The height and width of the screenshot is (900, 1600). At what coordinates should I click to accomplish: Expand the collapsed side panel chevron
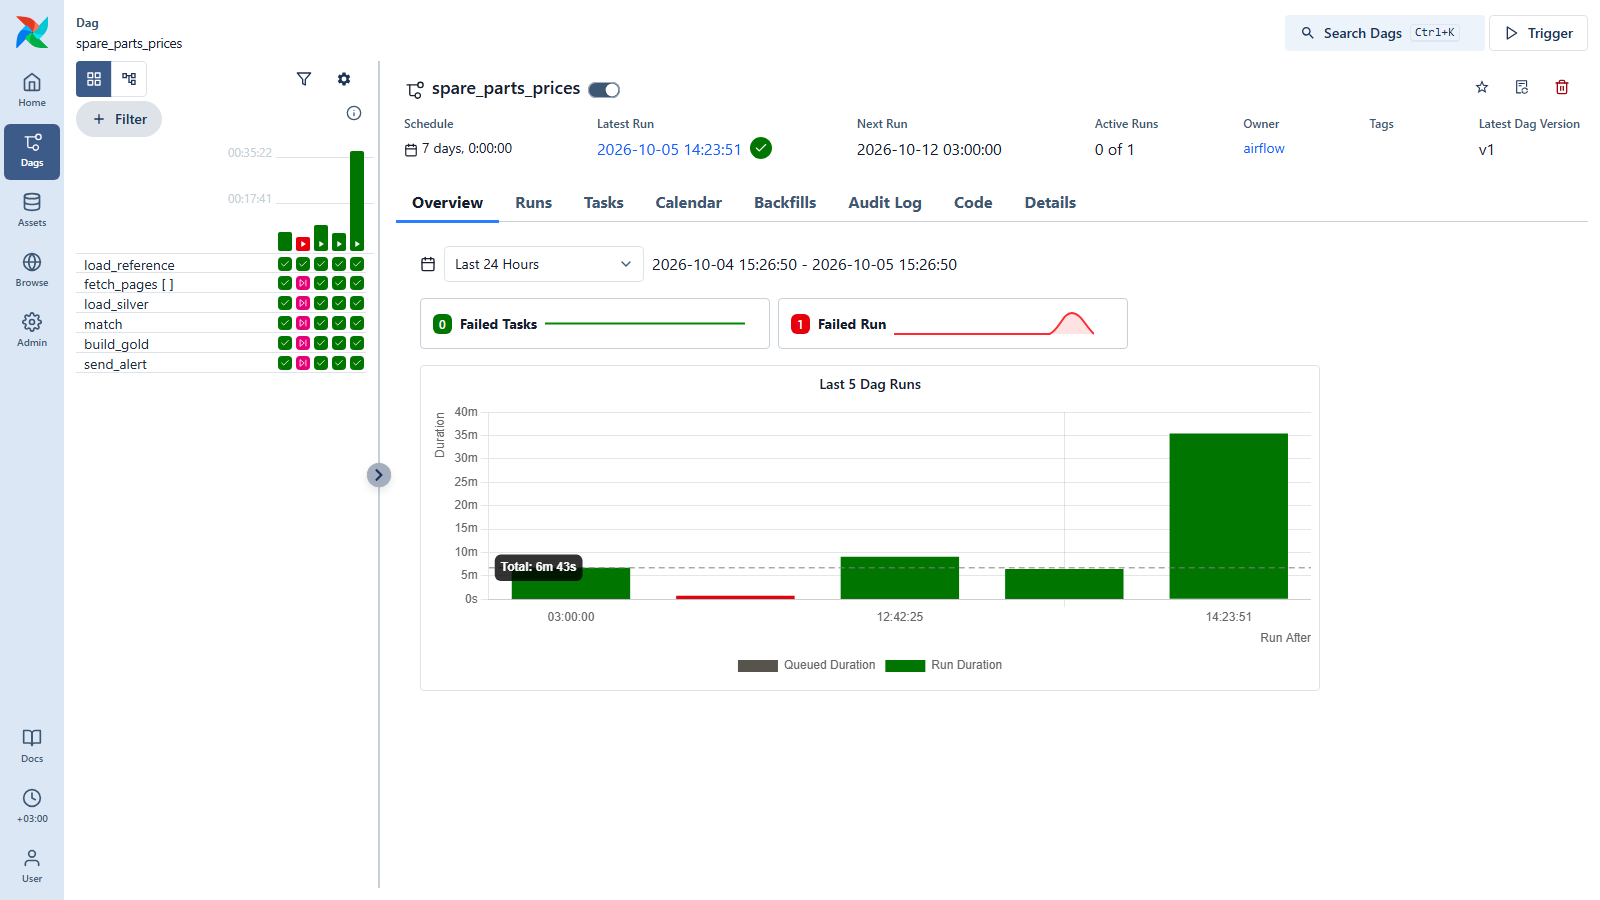(x=379, y=475)
